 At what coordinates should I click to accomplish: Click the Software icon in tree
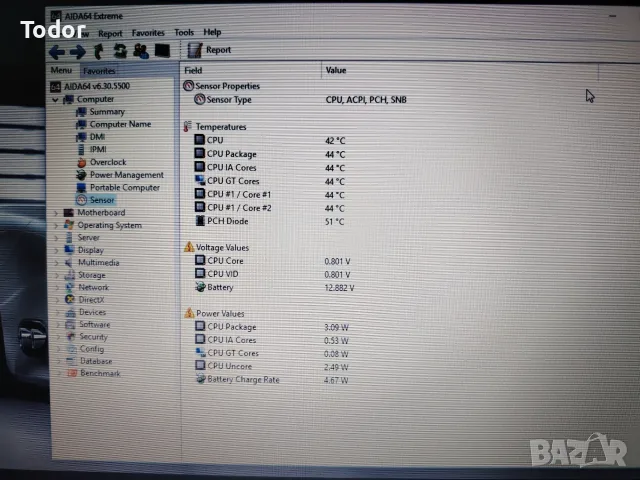(x=71, y=324)
